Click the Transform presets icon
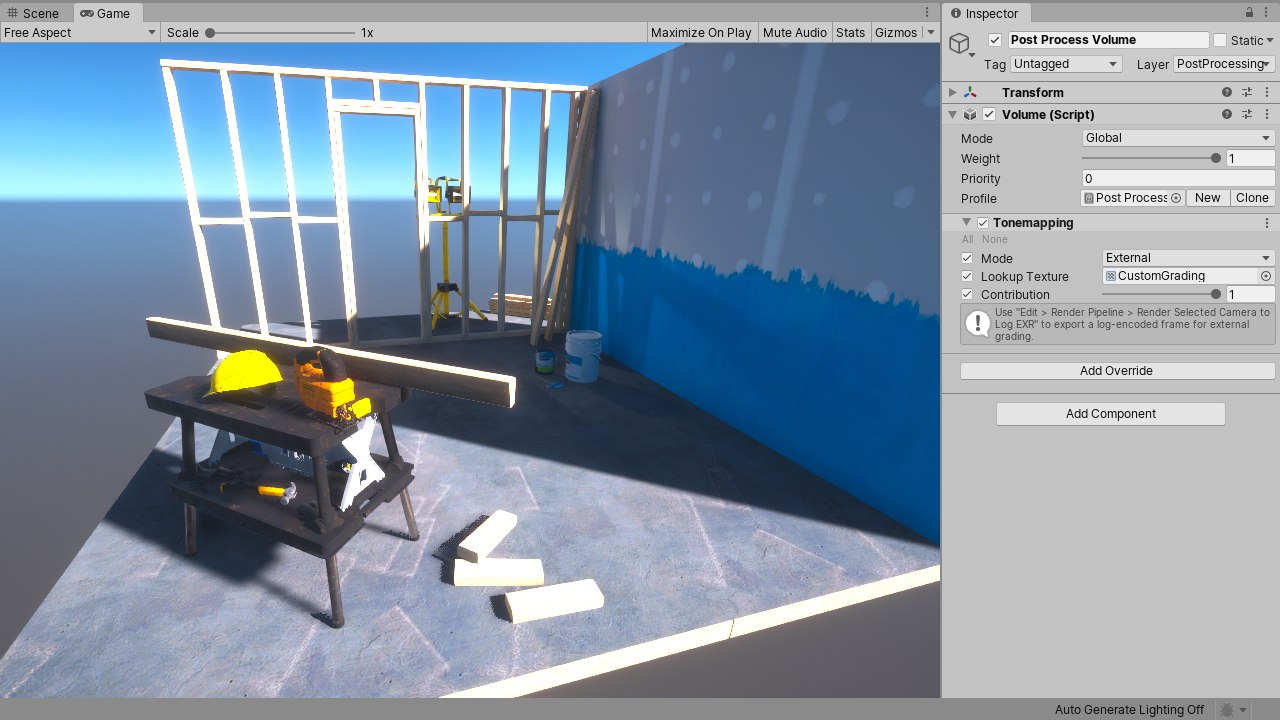 (1247, 92)
